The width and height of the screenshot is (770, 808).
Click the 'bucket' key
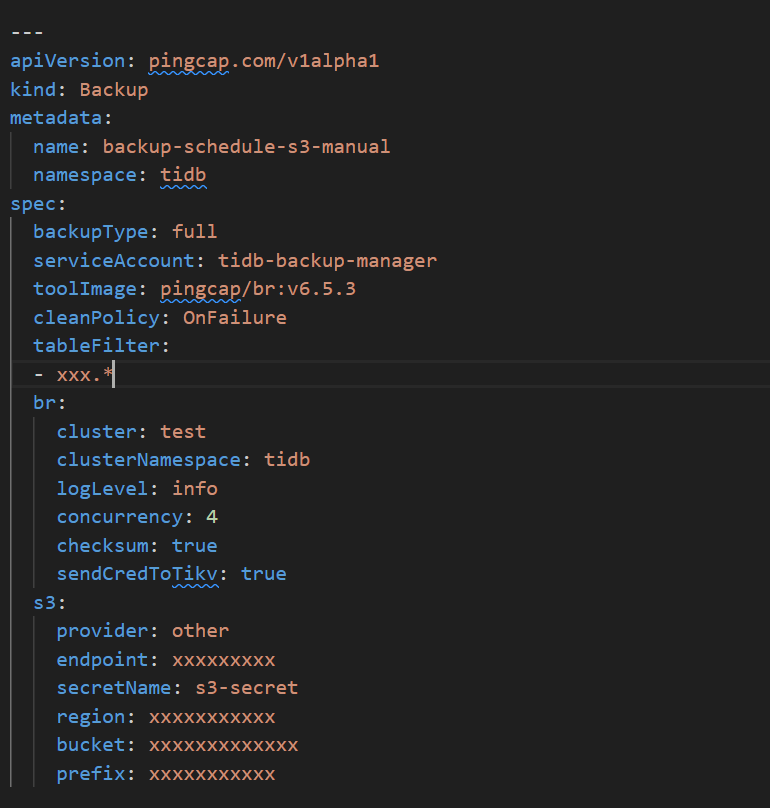91,745
